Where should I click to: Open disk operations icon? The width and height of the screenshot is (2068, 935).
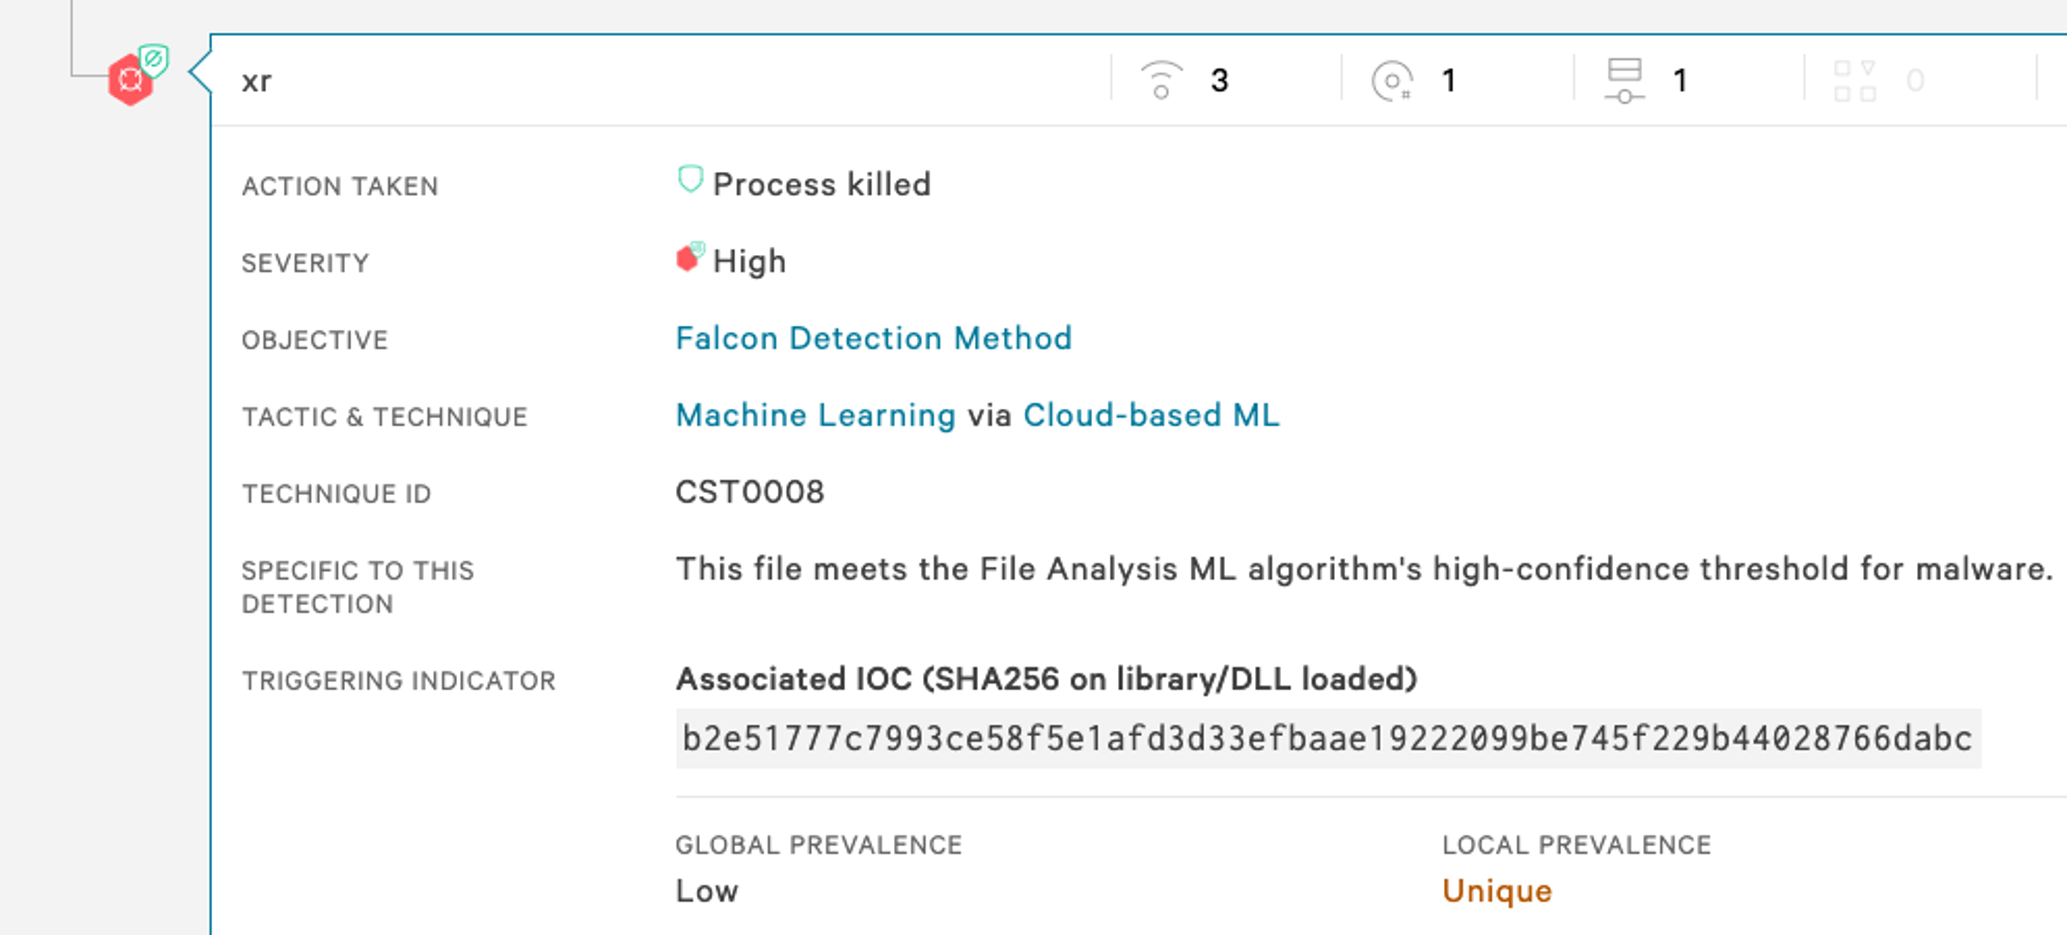1392,80
